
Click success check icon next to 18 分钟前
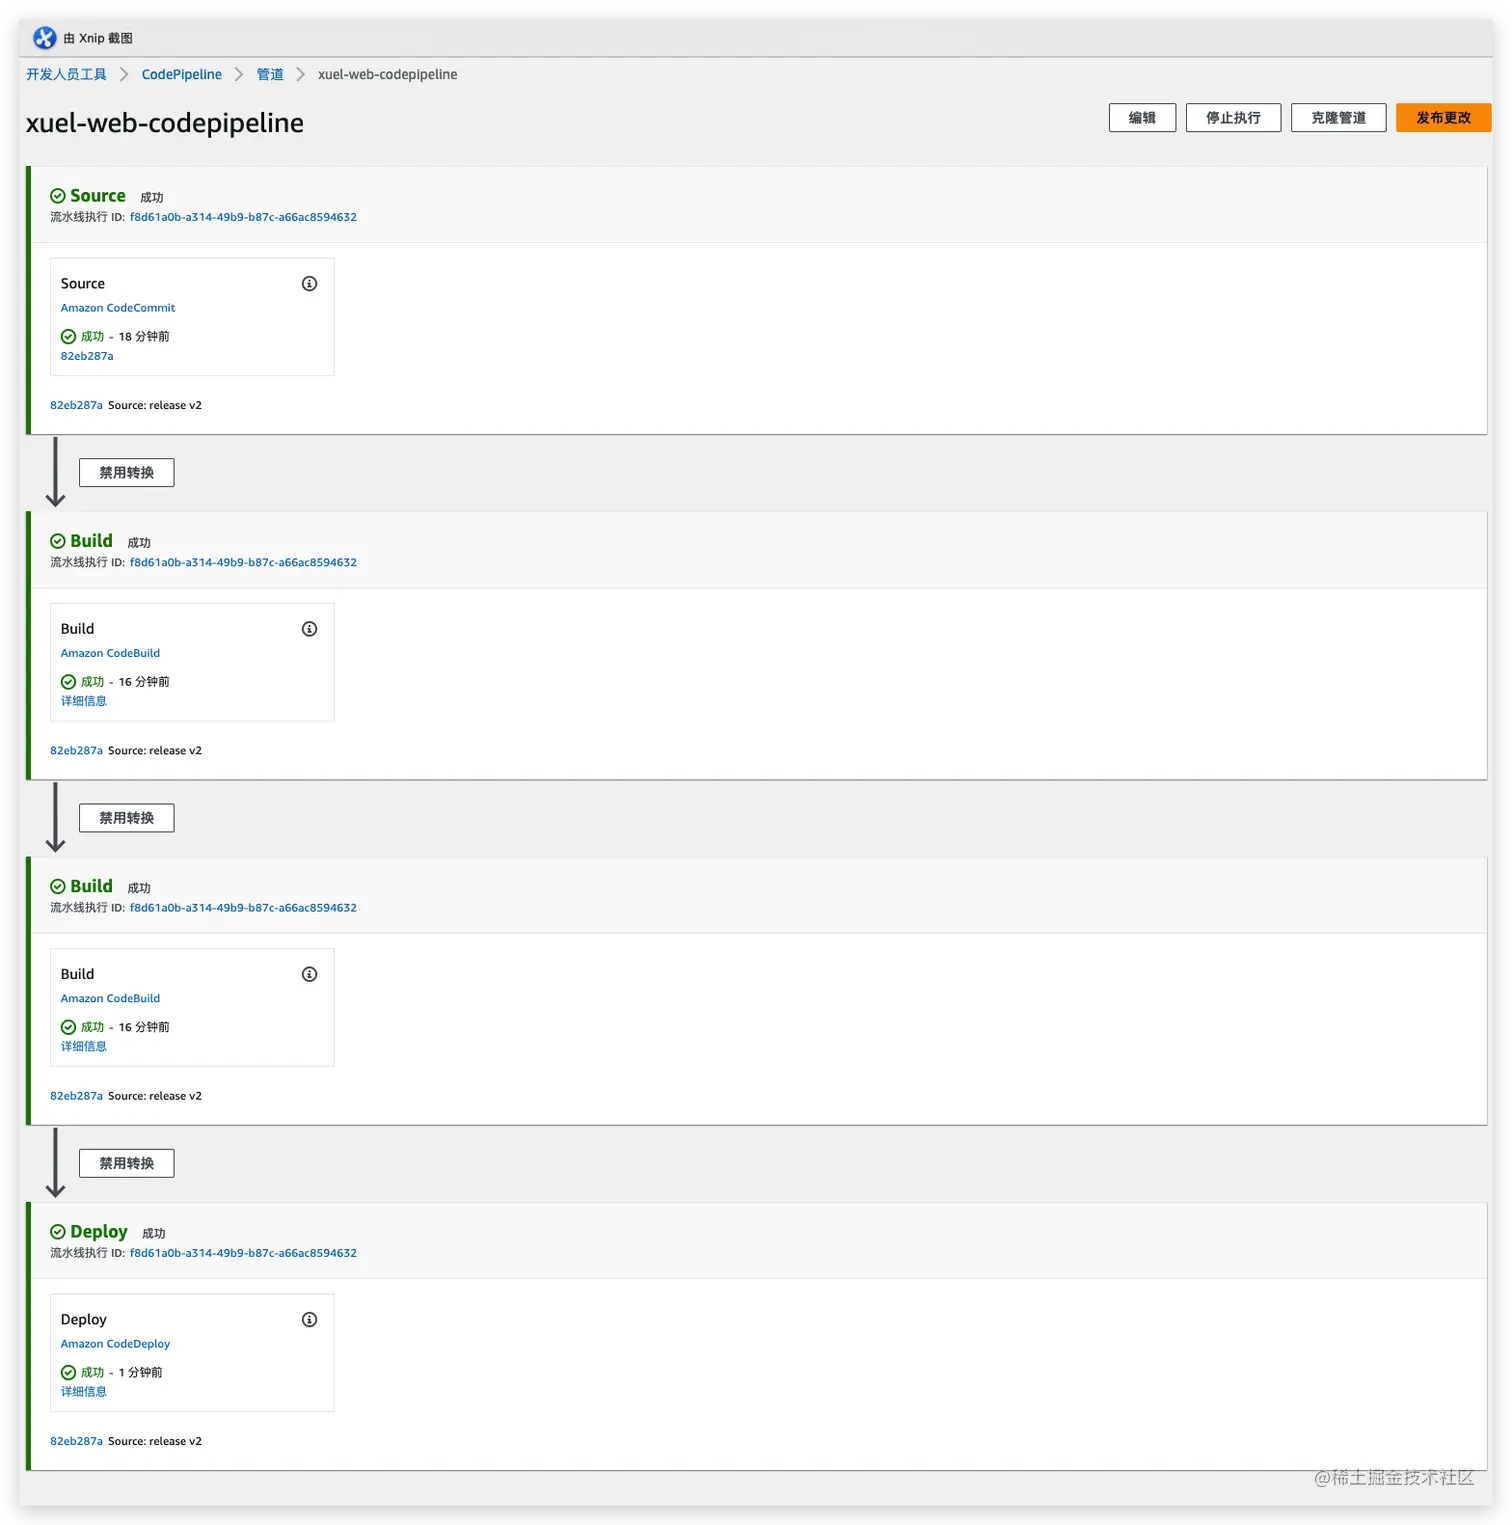68,337
